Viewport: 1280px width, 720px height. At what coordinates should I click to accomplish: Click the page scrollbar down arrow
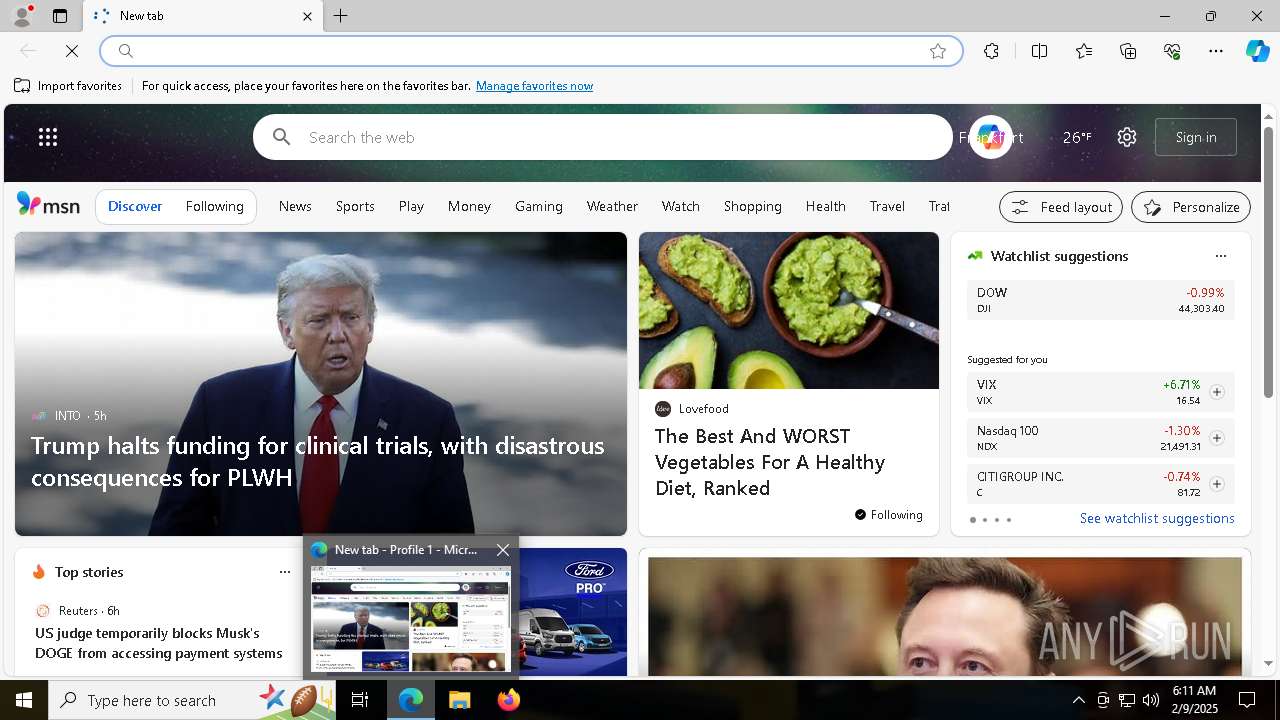pos(1269,663)
